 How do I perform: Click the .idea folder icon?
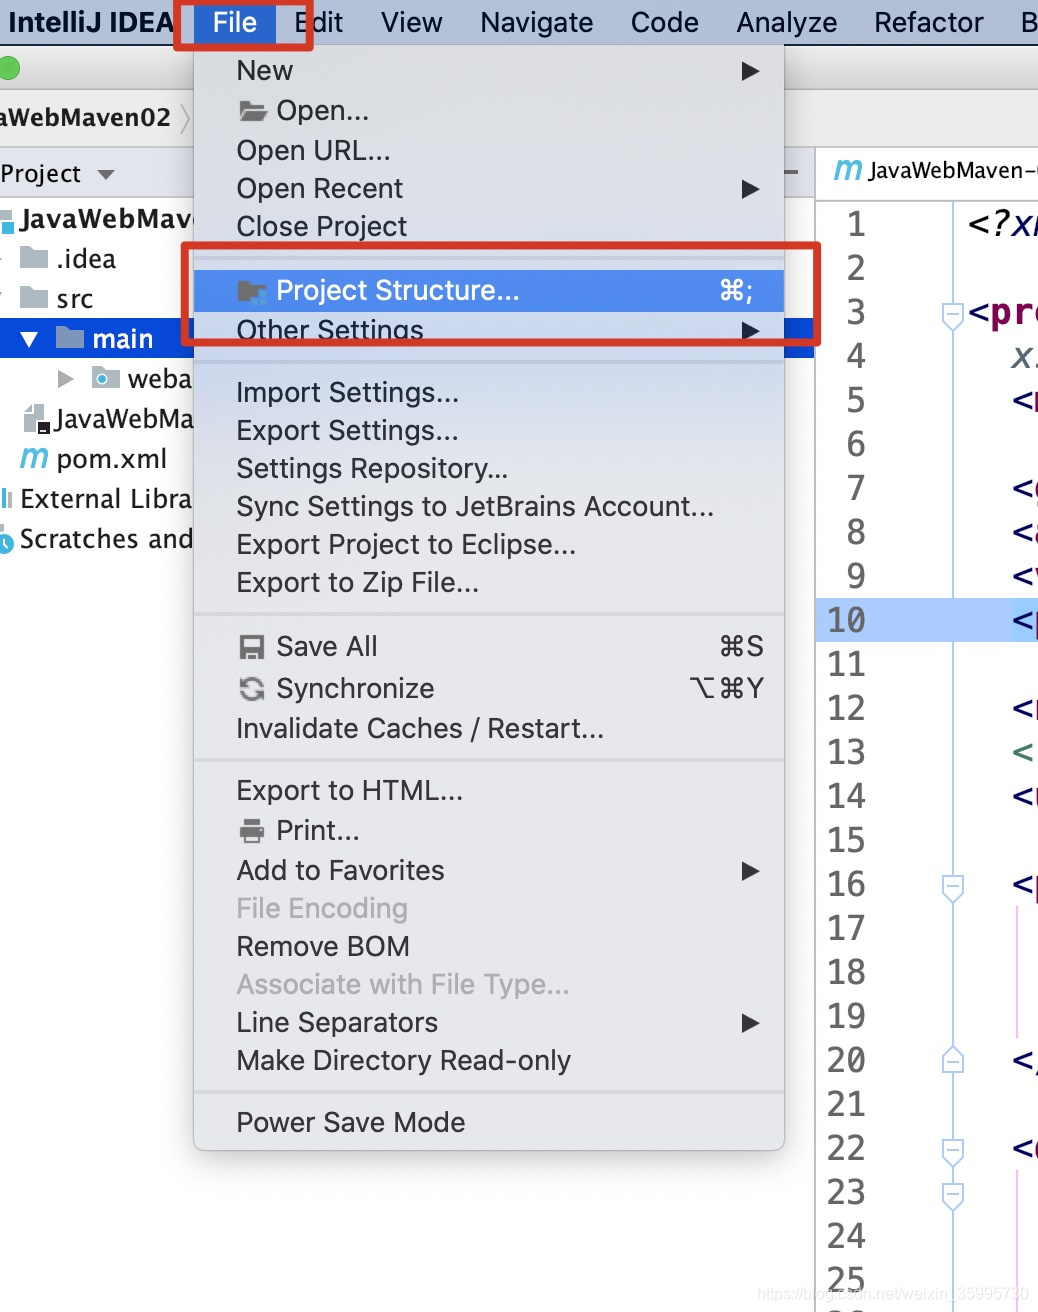coord(34,258)
